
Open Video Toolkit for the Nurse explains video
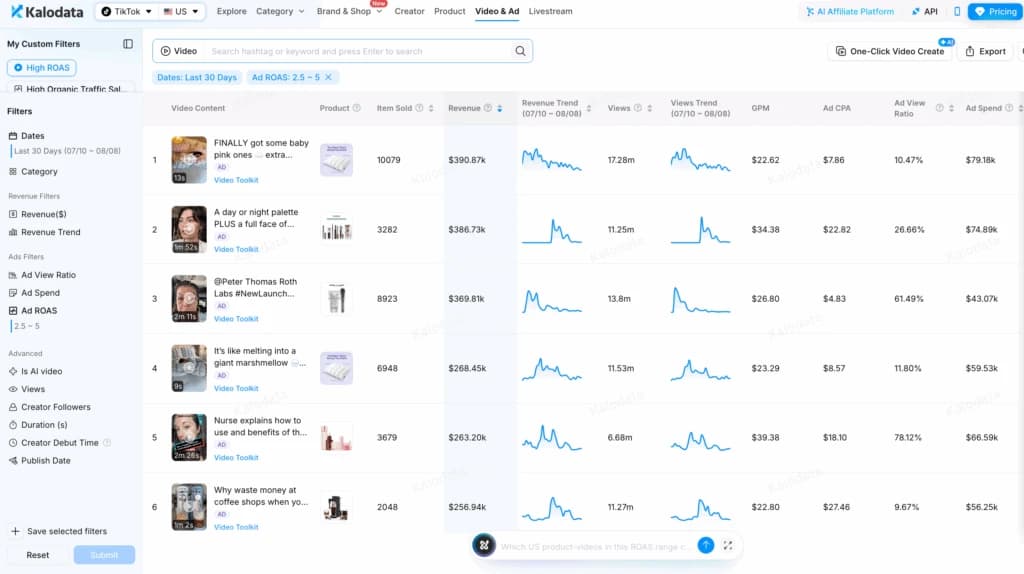[x=236, y=458]
